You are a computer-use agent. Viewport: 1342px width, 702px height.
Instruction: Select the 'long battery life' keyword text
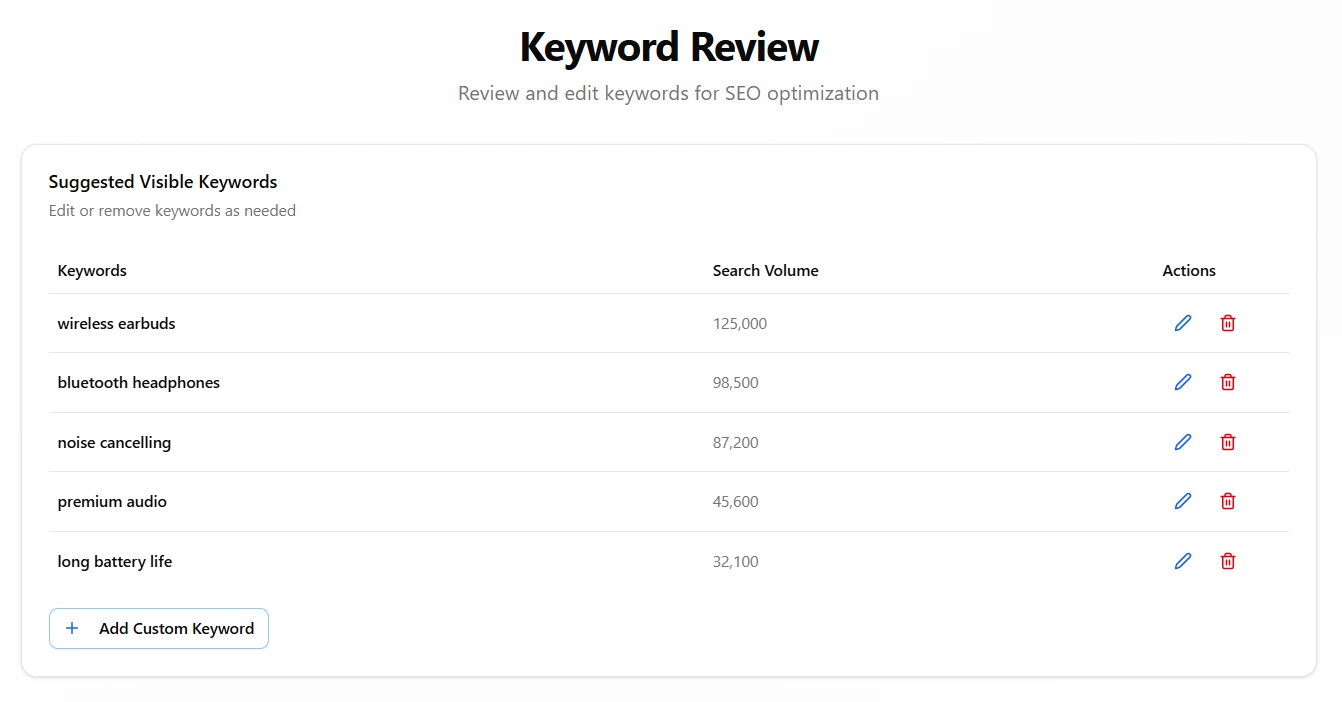pyautogui.click(x=115, y=562)
